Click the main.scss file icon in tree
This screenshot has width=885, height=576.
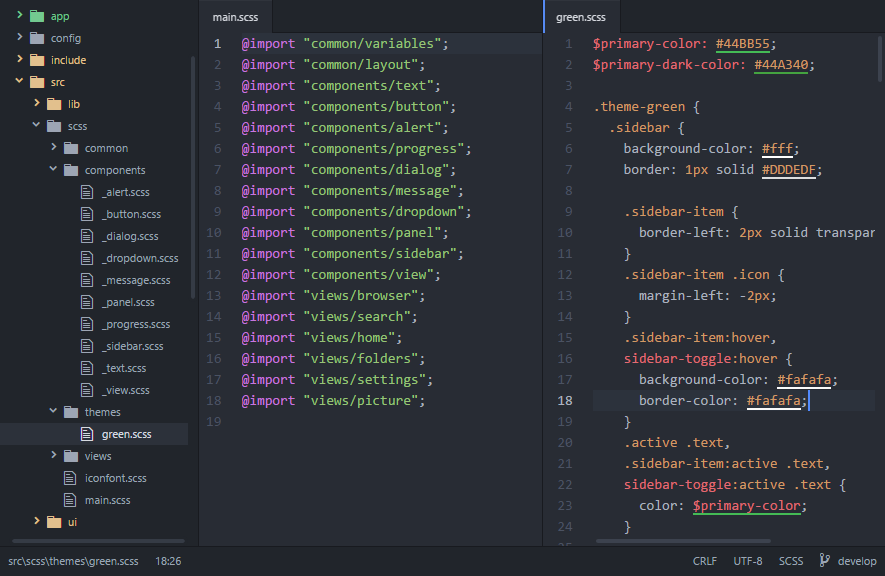tap(70, 500)
